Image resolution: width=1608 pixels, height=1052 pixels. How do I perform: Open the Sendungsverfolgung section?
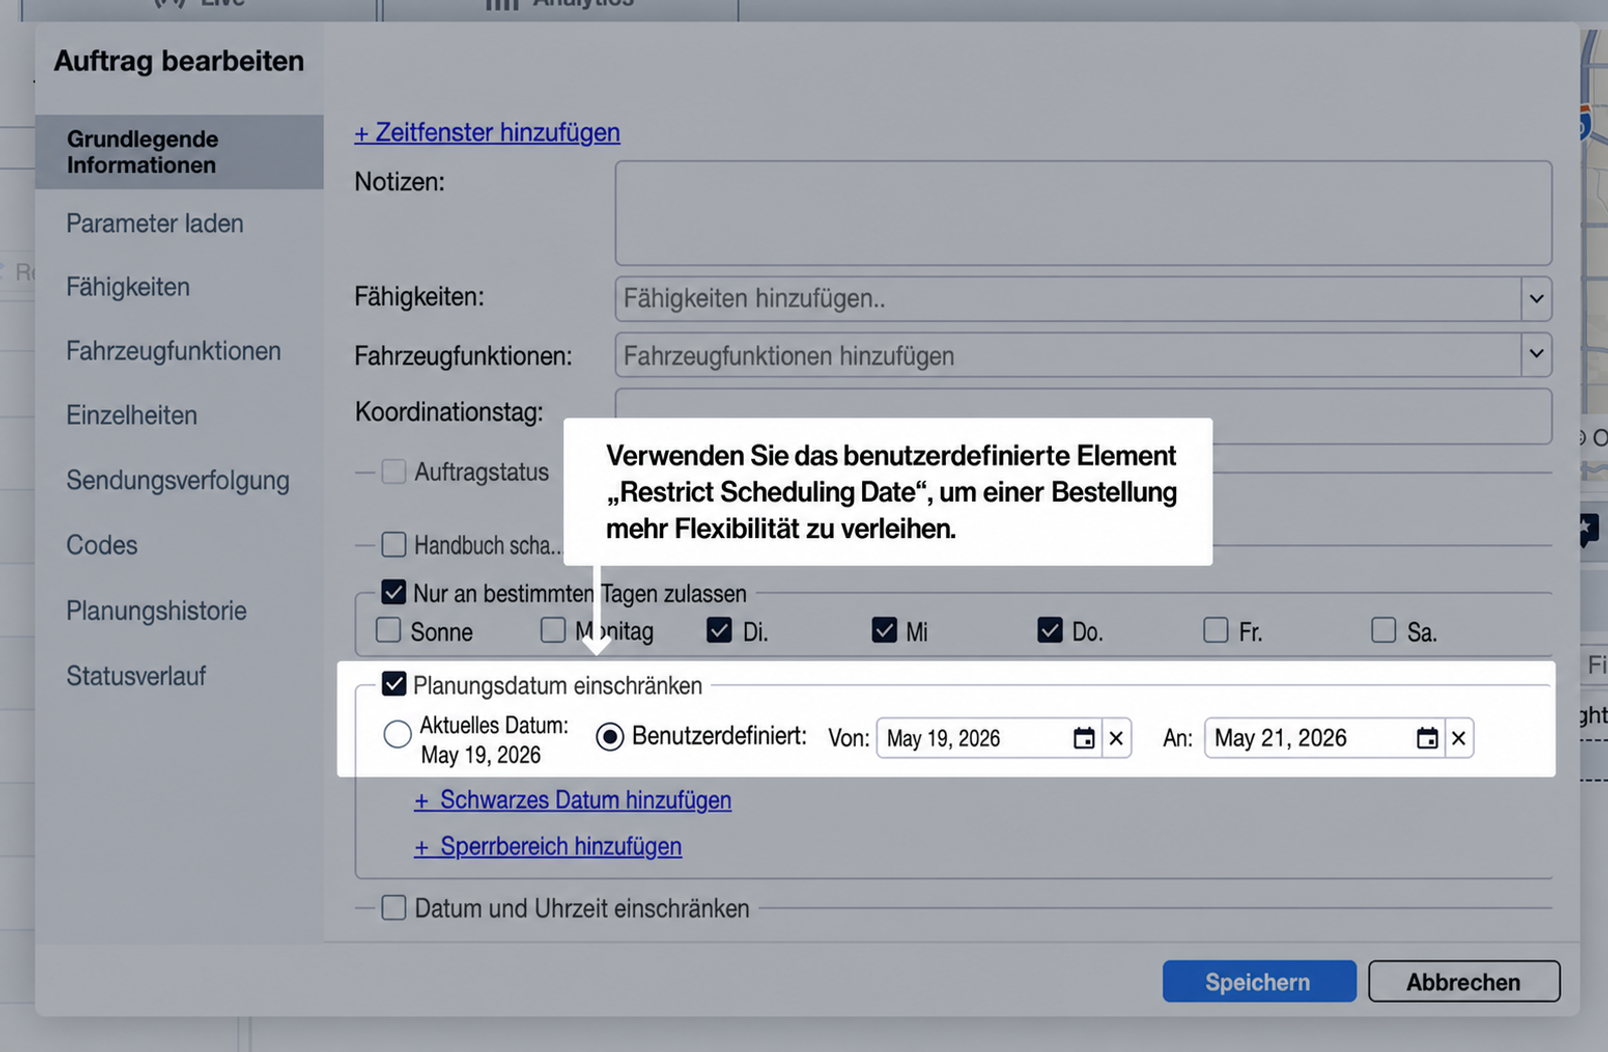(178, 480)
